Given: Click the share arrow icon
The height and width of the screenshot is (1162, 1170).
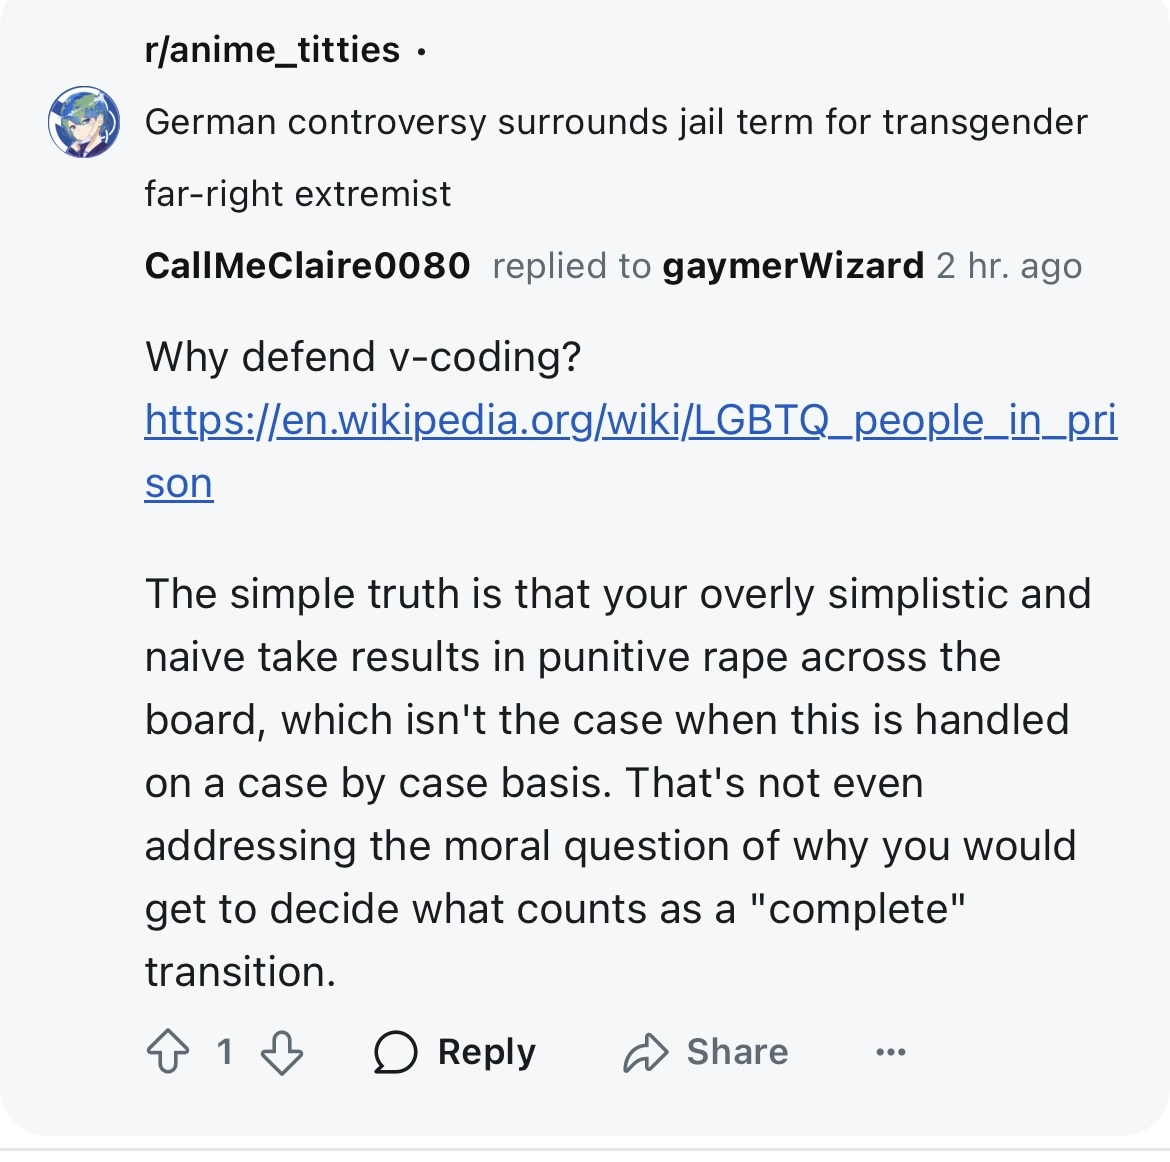Looking at the screenshot, I should [x=645, y=1052].
